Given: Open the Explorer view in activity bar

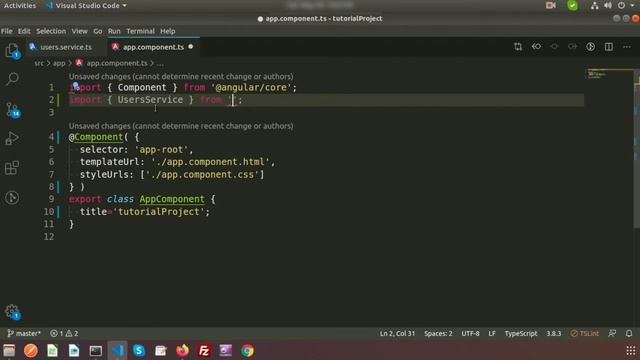Looking at the screenshot, I should click(x=12, y=51).
